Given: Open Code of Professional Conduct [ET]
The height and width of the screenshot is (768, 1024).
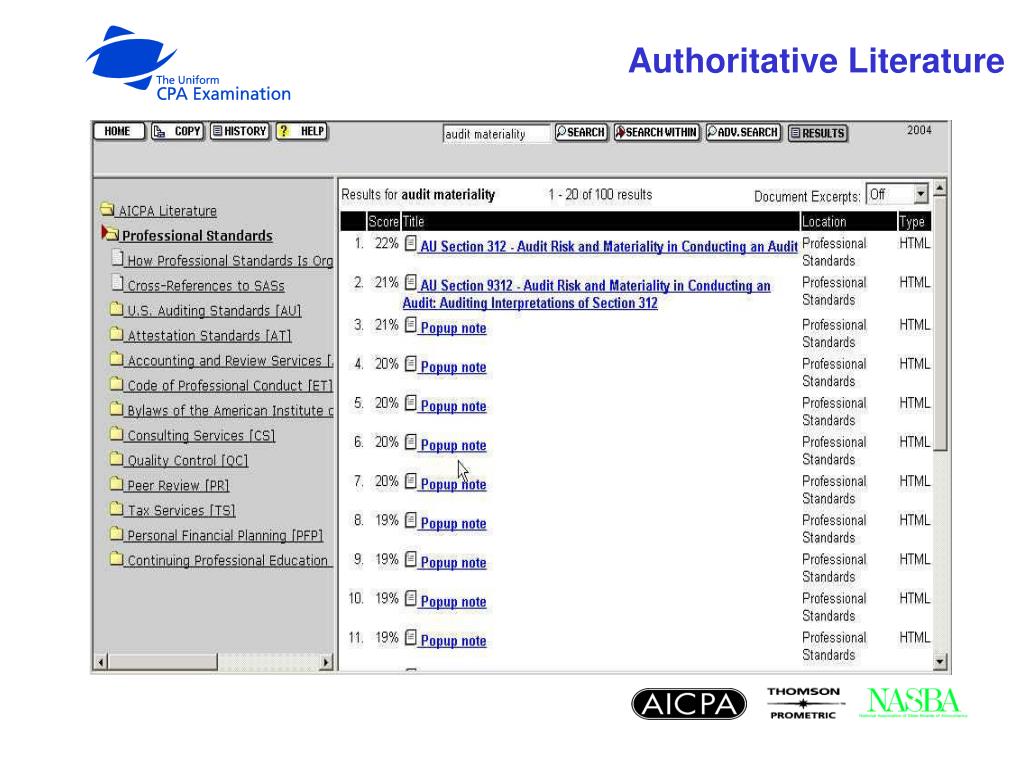Looking at the screenshot, I should click(x=230, y=385).
